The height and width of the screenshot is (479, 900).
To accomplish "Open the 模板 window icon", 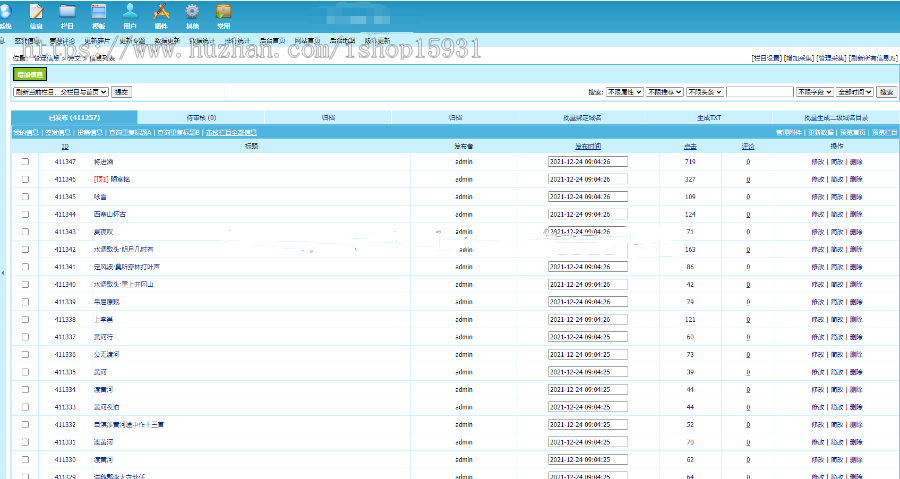I will coord(99,16).
